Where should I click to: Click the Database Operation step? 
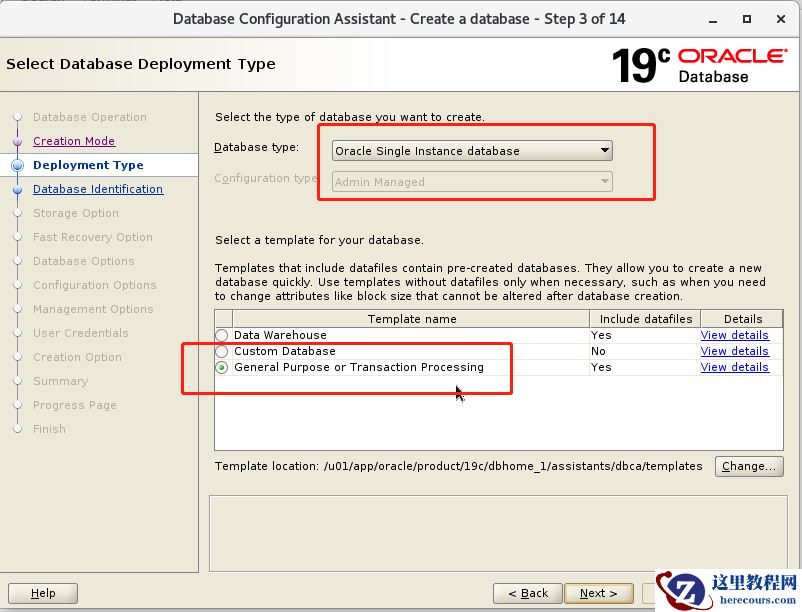point(90,117)
